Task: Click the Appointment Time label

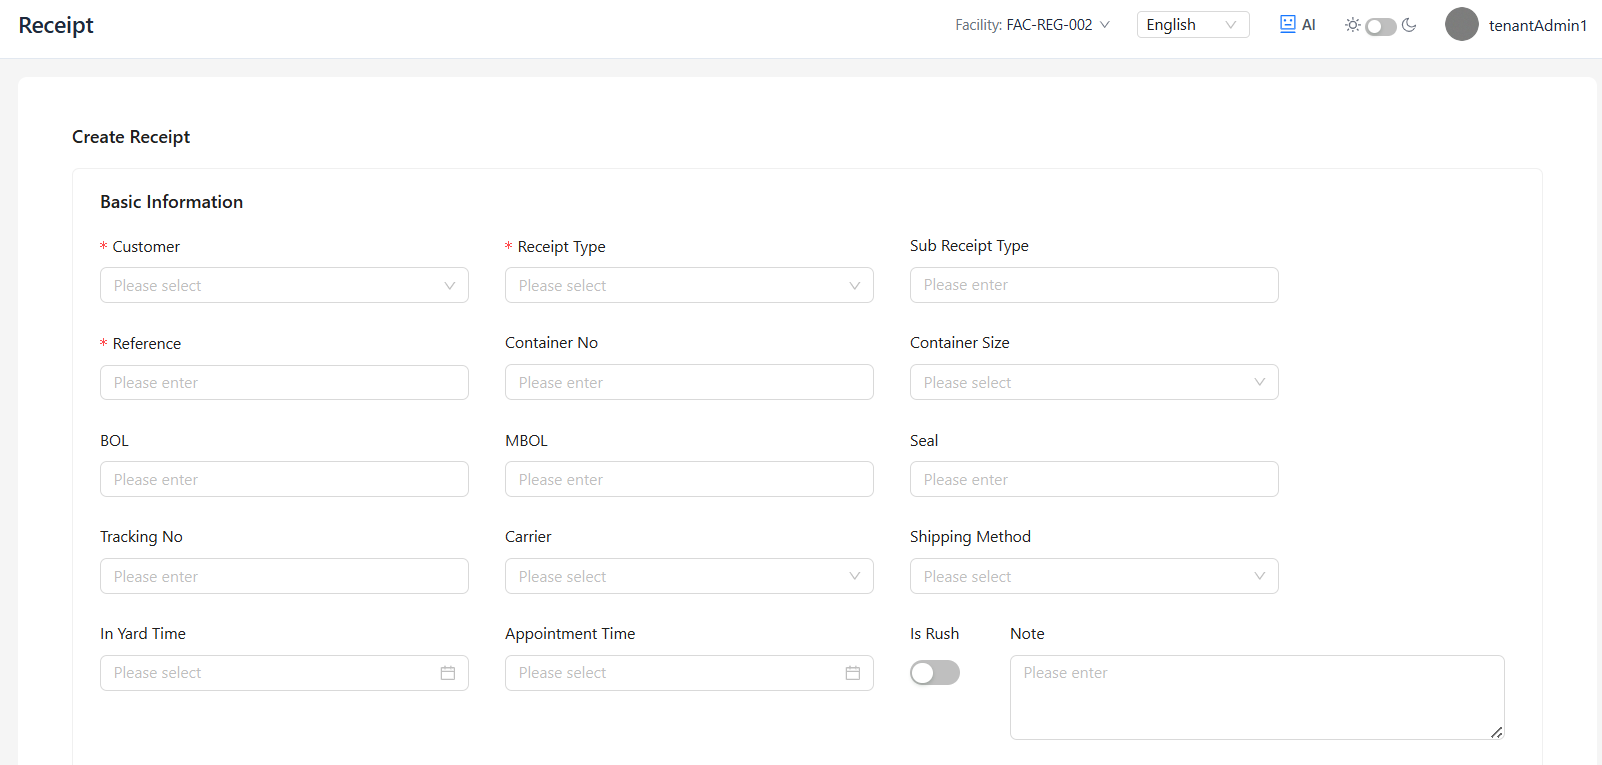Action: point(570,634)
